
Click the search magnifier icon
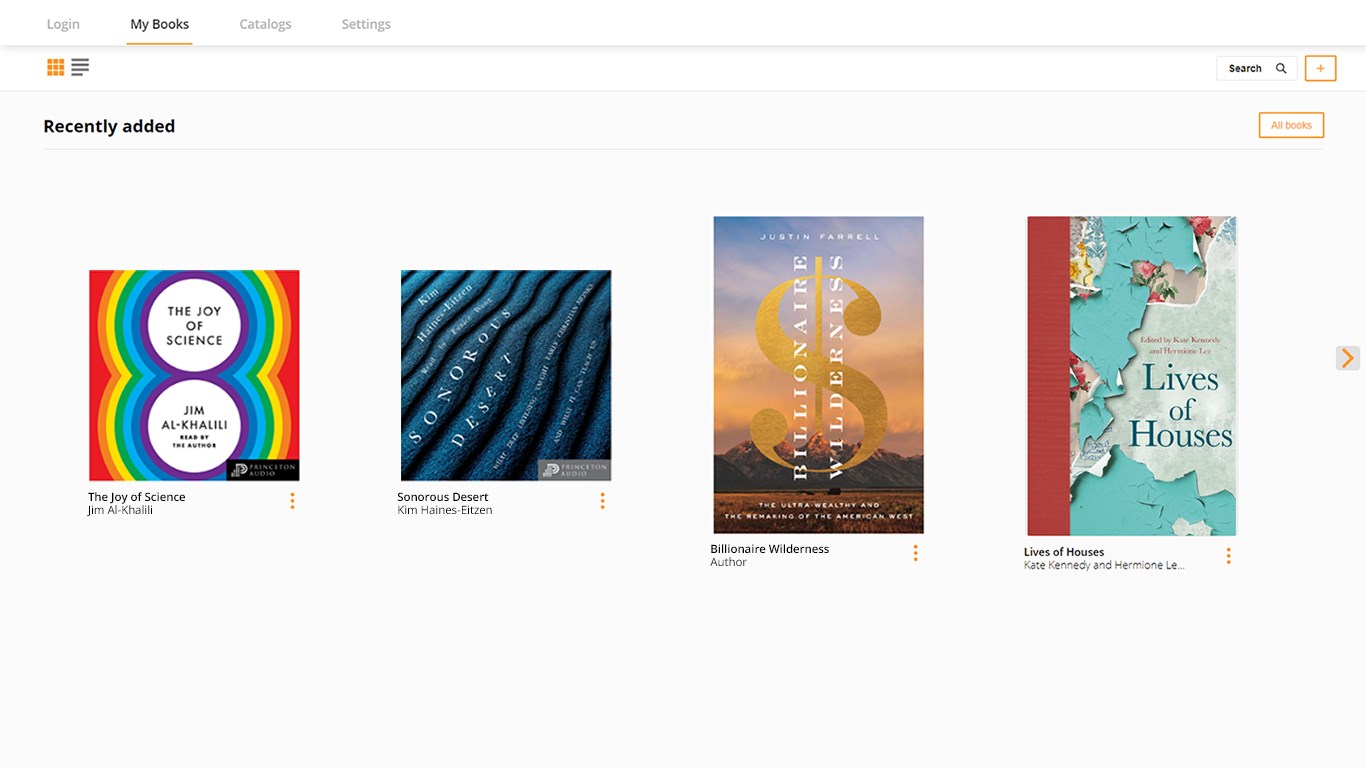pyautogui.click(x=1281, y=68)
